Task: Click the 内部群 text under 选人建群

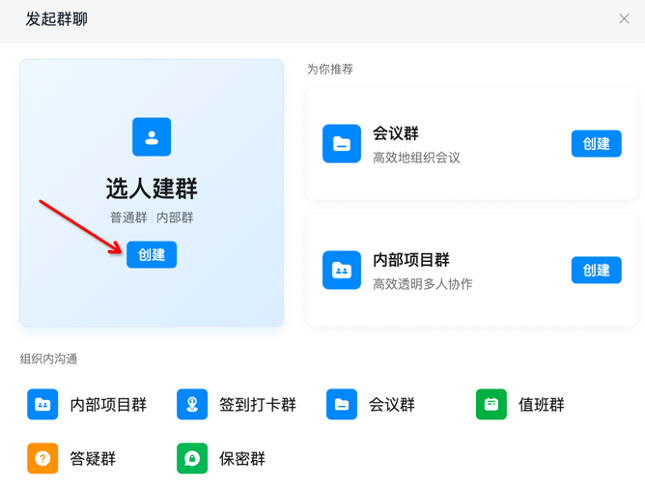Action: (174, 217)
